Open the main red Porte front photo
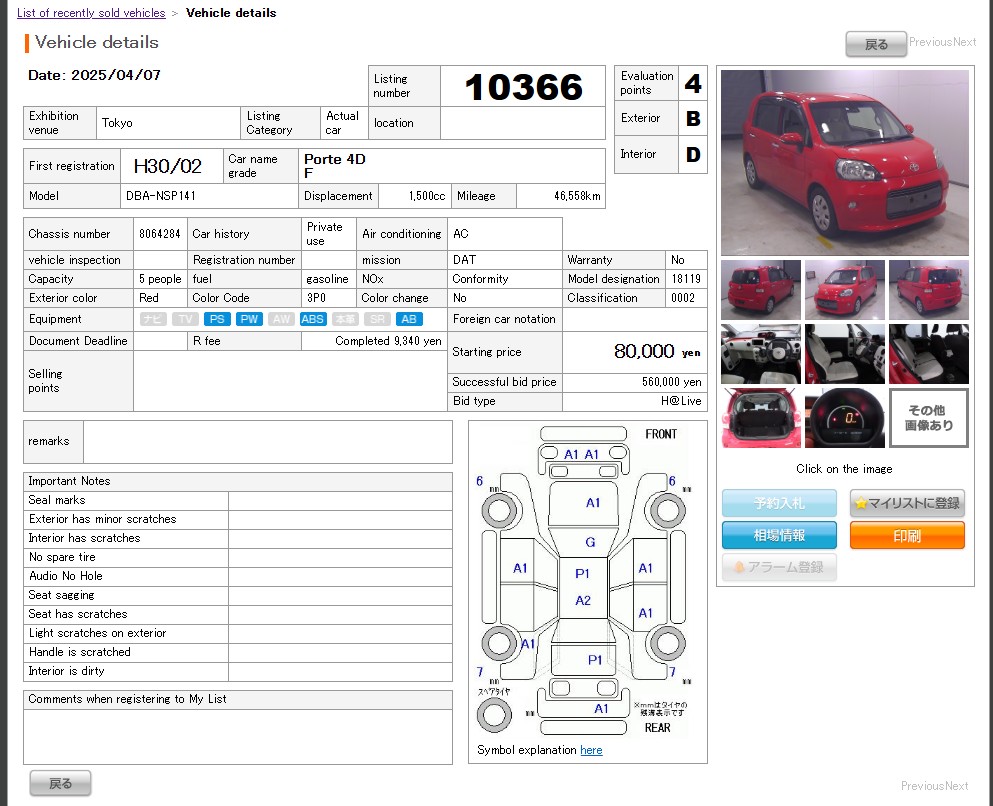The height and width of the screenshot is (806, 993). 844,163
